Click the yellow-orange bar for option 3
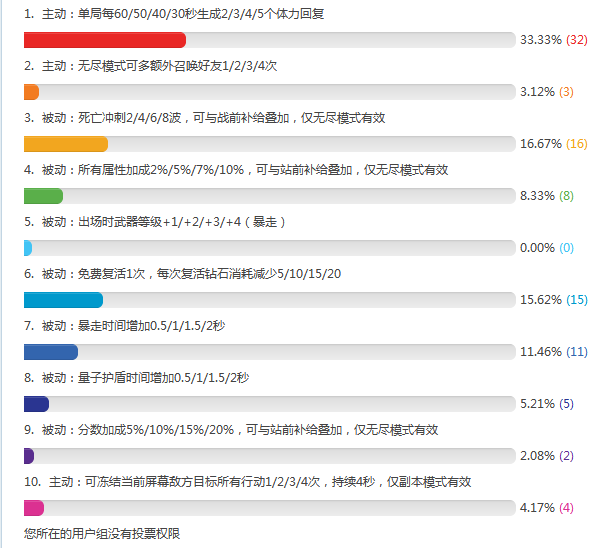Screen dimensions: 606x548 65,144
